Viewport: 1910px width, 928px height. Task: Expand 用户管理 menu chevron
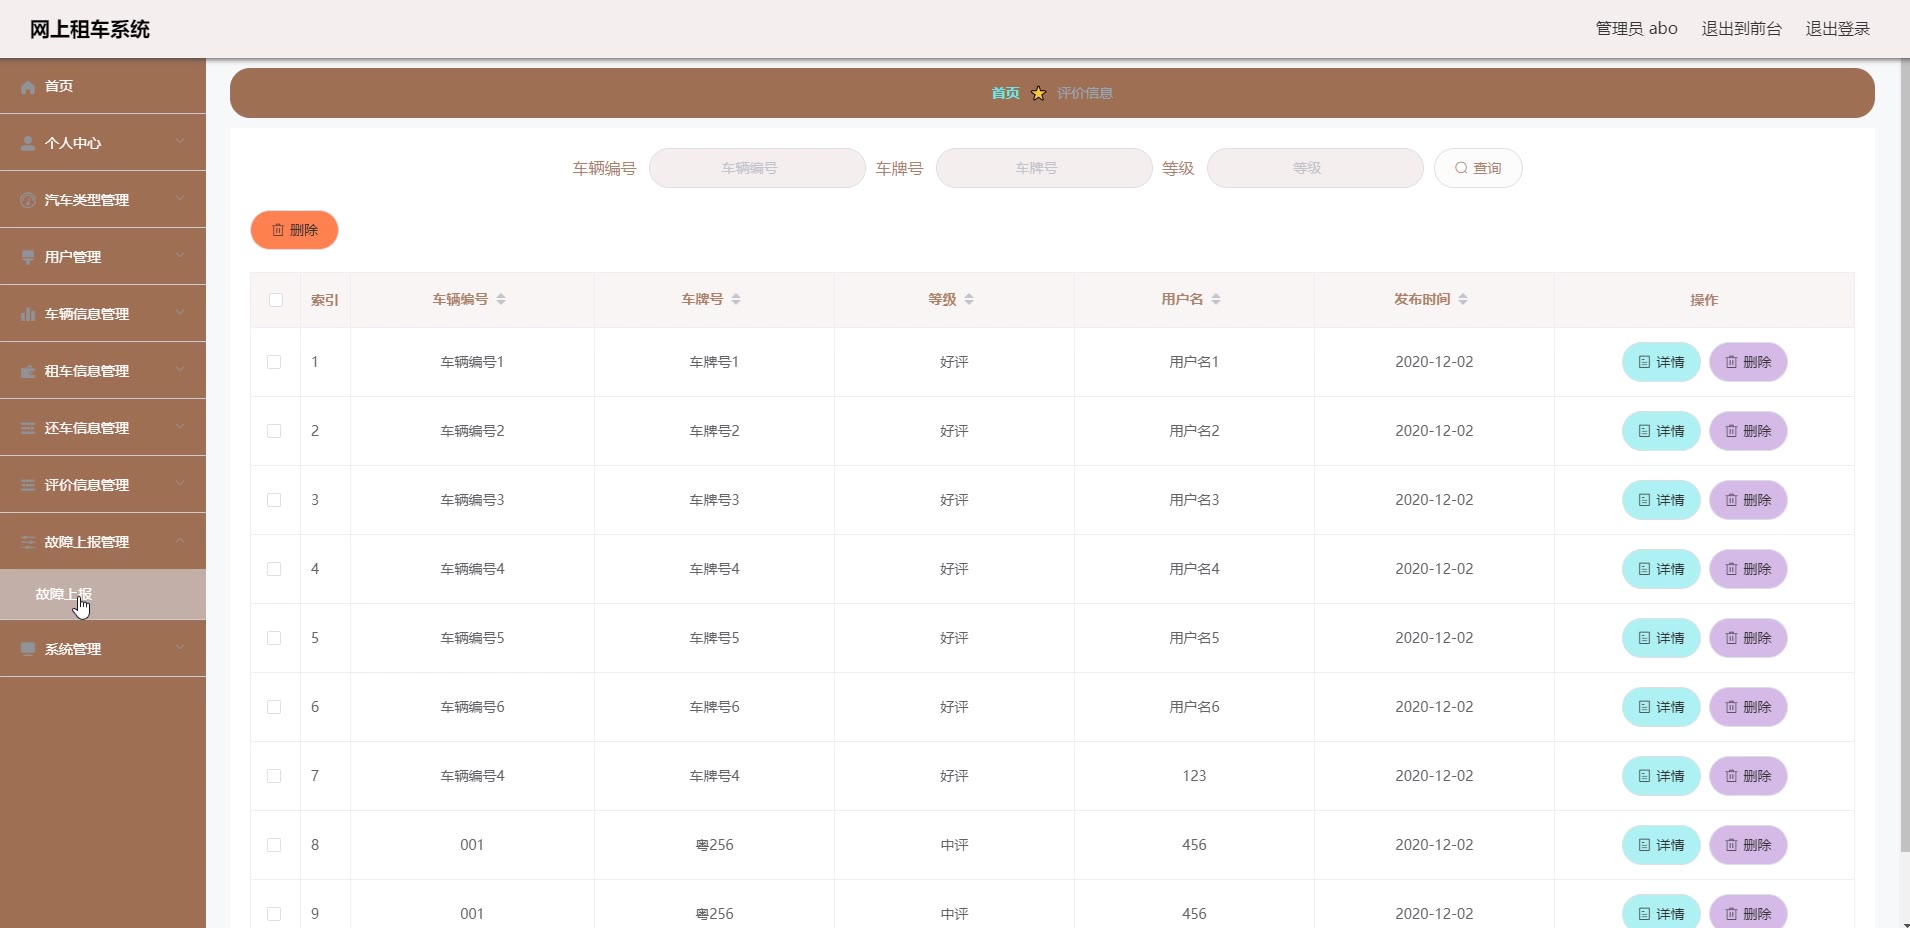pos(180,256)
